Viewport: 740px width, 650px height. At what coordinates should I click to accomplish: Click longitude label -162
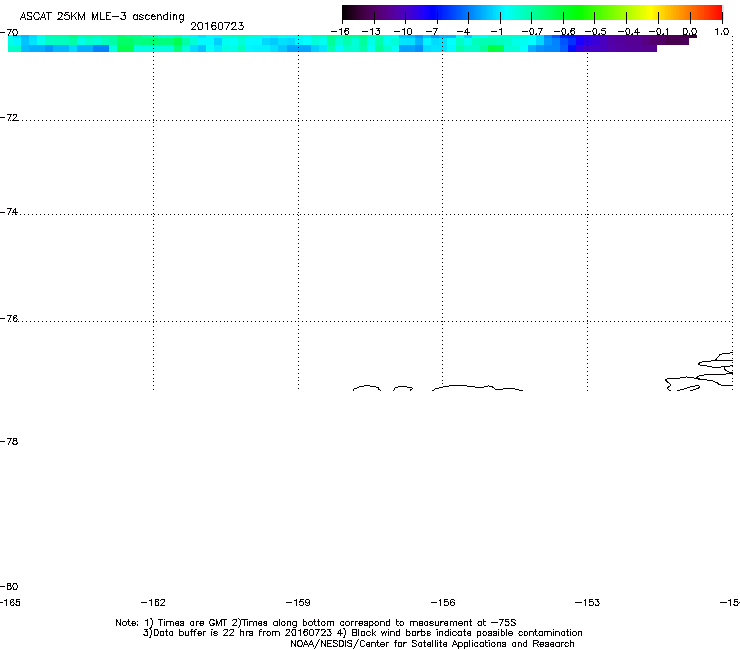click(153, 602)
